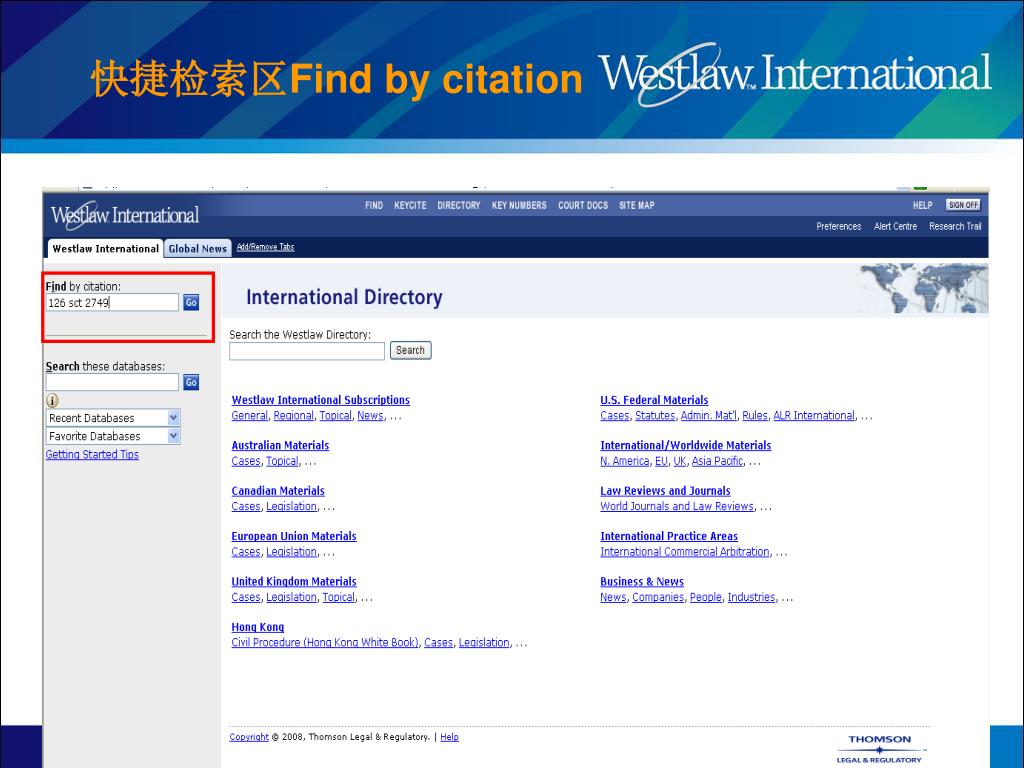1024x768 pixels.
Task: Open United Kingdom Materials link
Action: pyautogui.click(x=294, y=581)
